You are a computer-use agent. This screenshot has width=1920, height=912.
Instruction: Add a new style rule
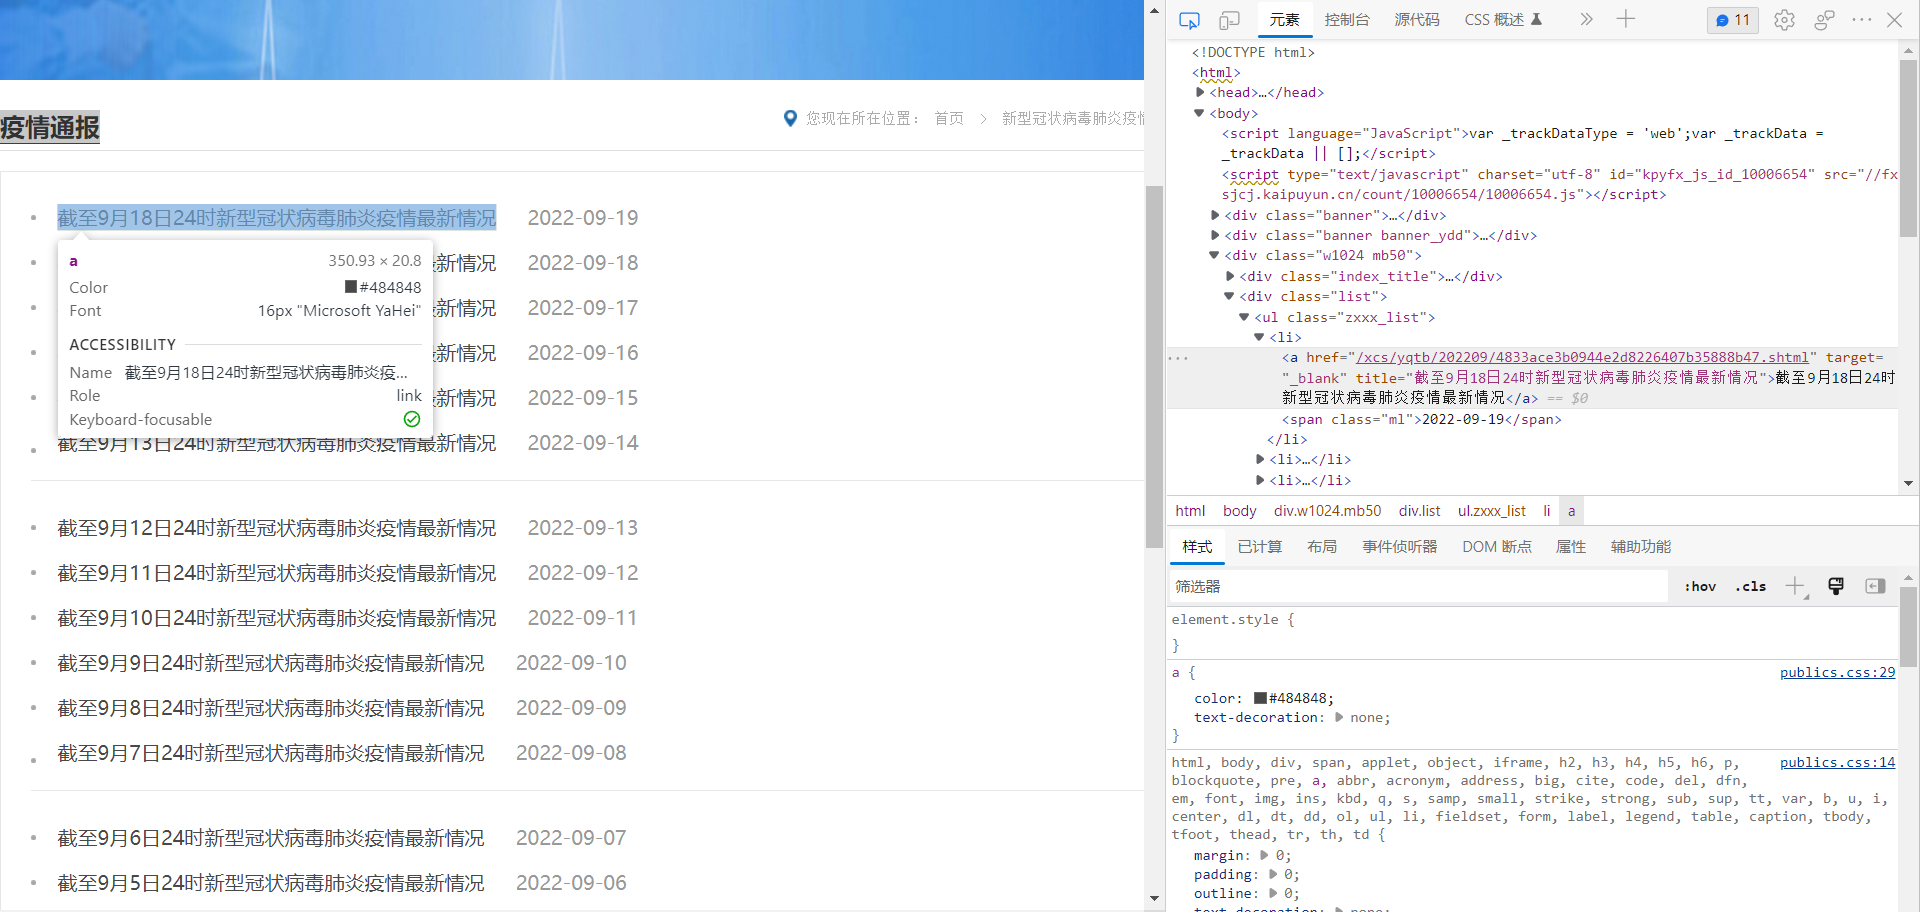[1796, 587]
